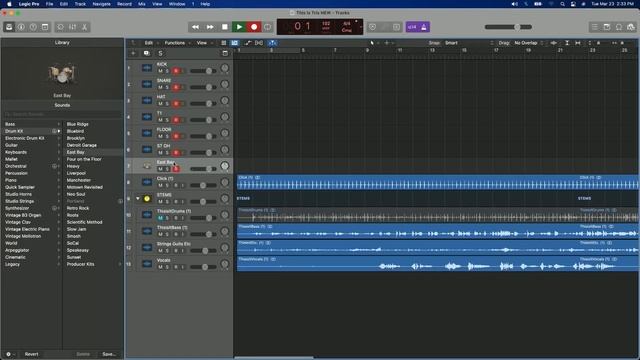The height and width of the screenshot is (360, 640).
Task: Open the Snap mode dropdown set to Smart
Action: 469,43
